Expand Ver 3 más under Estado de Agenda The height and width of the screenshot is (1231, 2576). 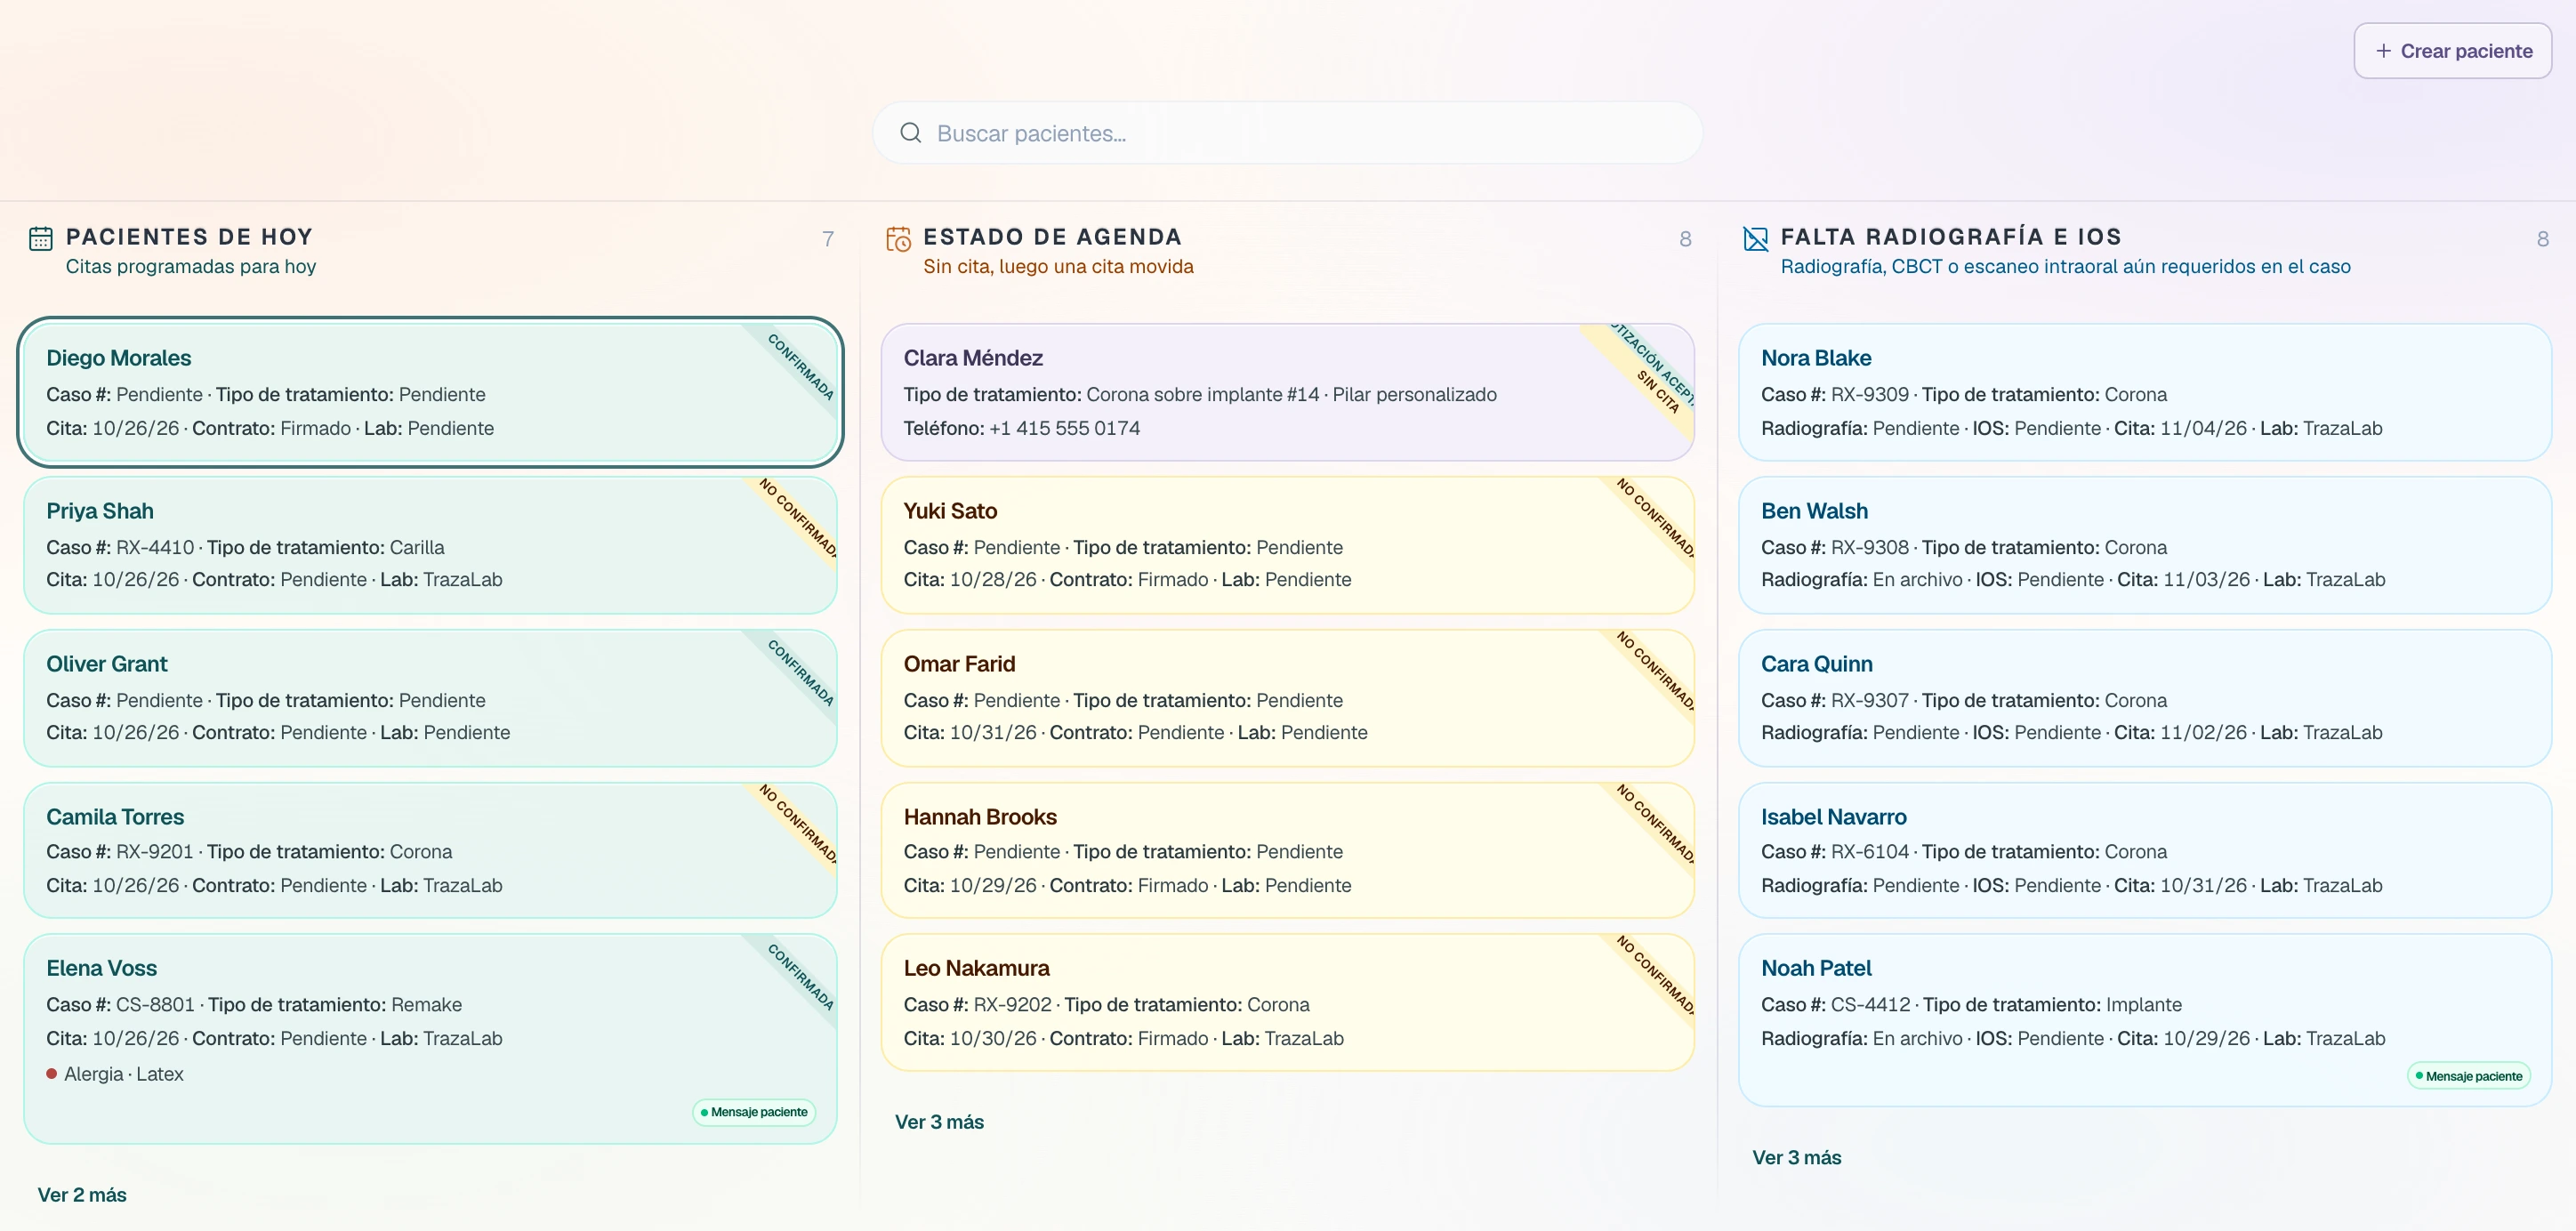939,1122
